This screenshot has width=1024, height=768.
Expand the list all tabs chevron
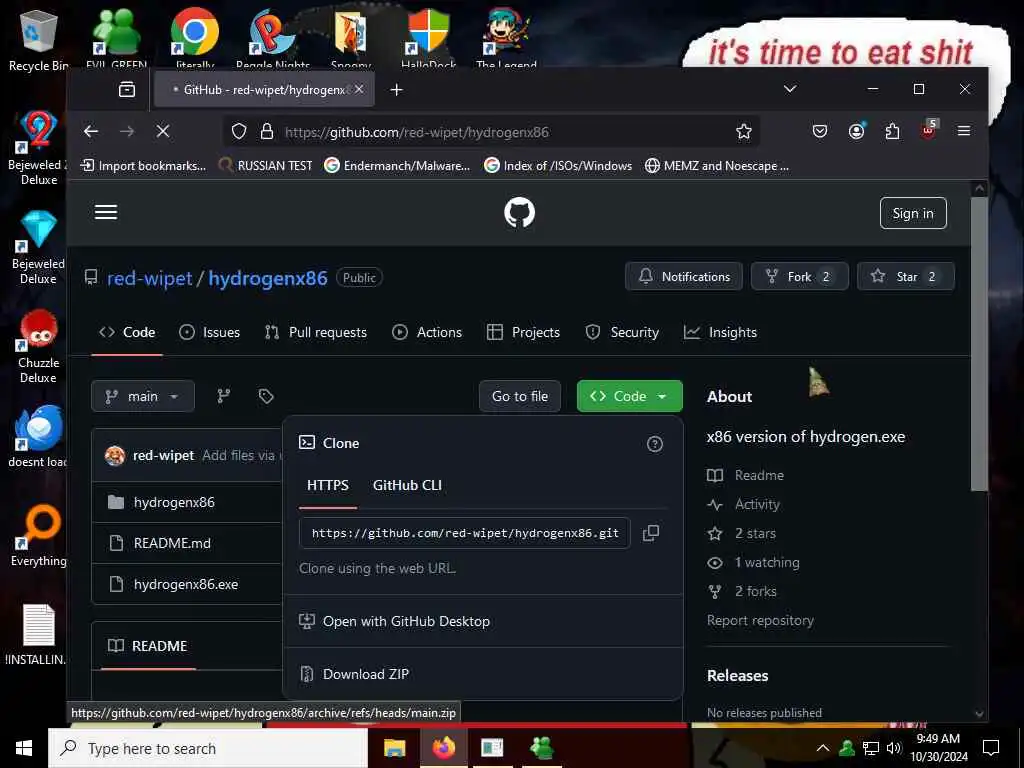790,89
